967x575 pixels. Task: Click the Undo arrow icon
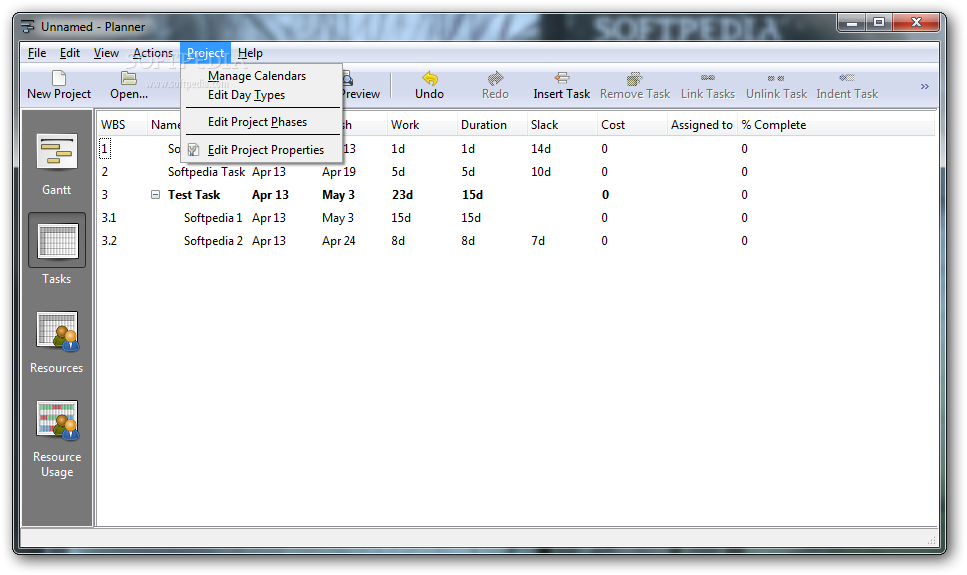coord(430,78)
